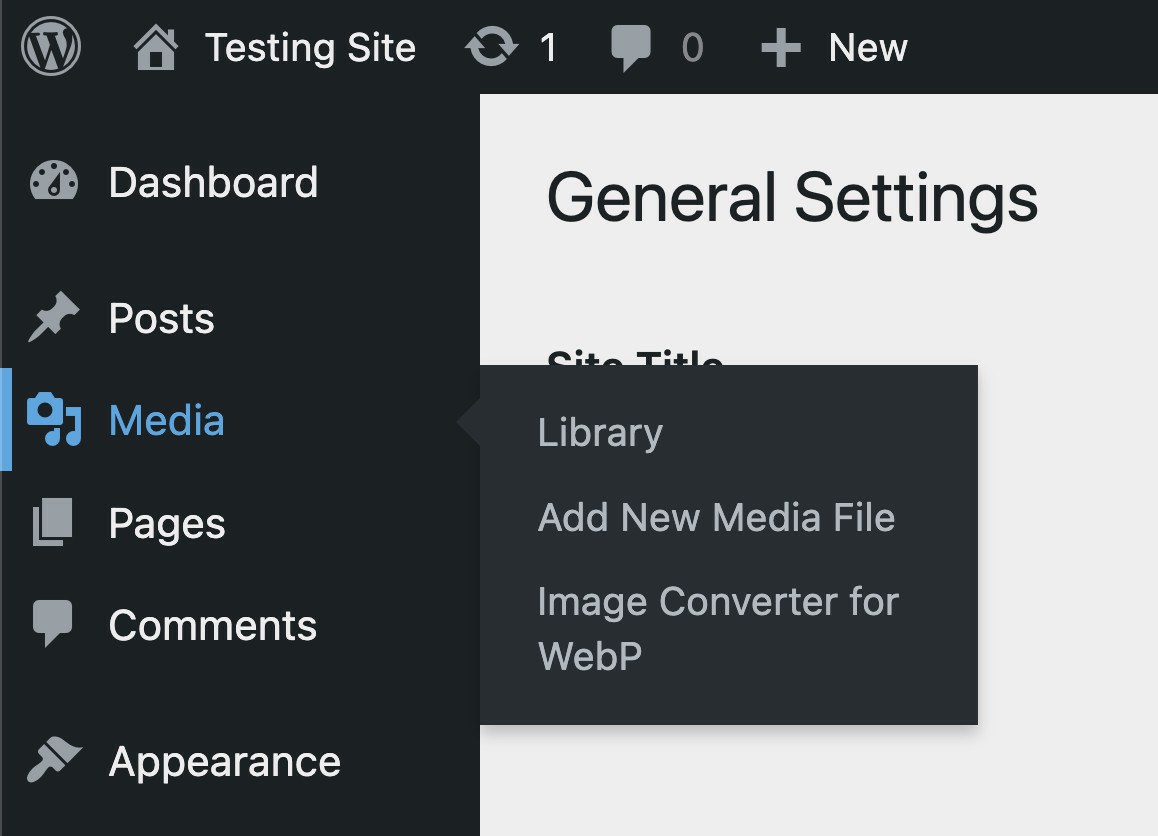Click the Pages stacked sheets icon
The image size is (1158, 836).
[x=54, y=524]
